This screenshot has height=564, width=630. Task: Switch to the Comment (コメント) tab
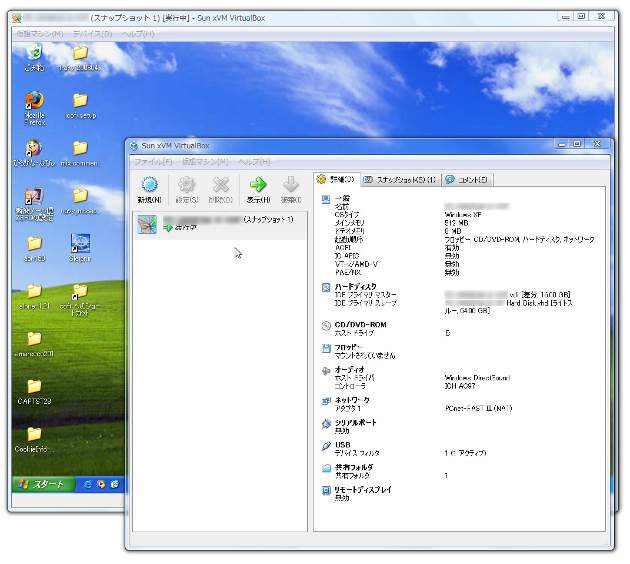click(x=467, y=180)
